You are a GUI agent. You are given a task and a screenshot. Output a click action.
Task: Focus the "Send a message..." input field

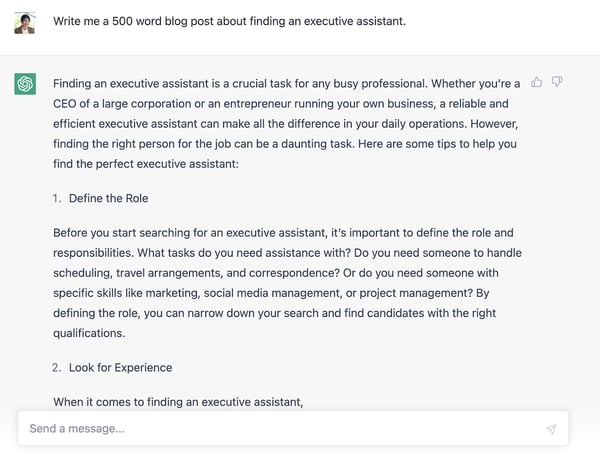(280, 429)
